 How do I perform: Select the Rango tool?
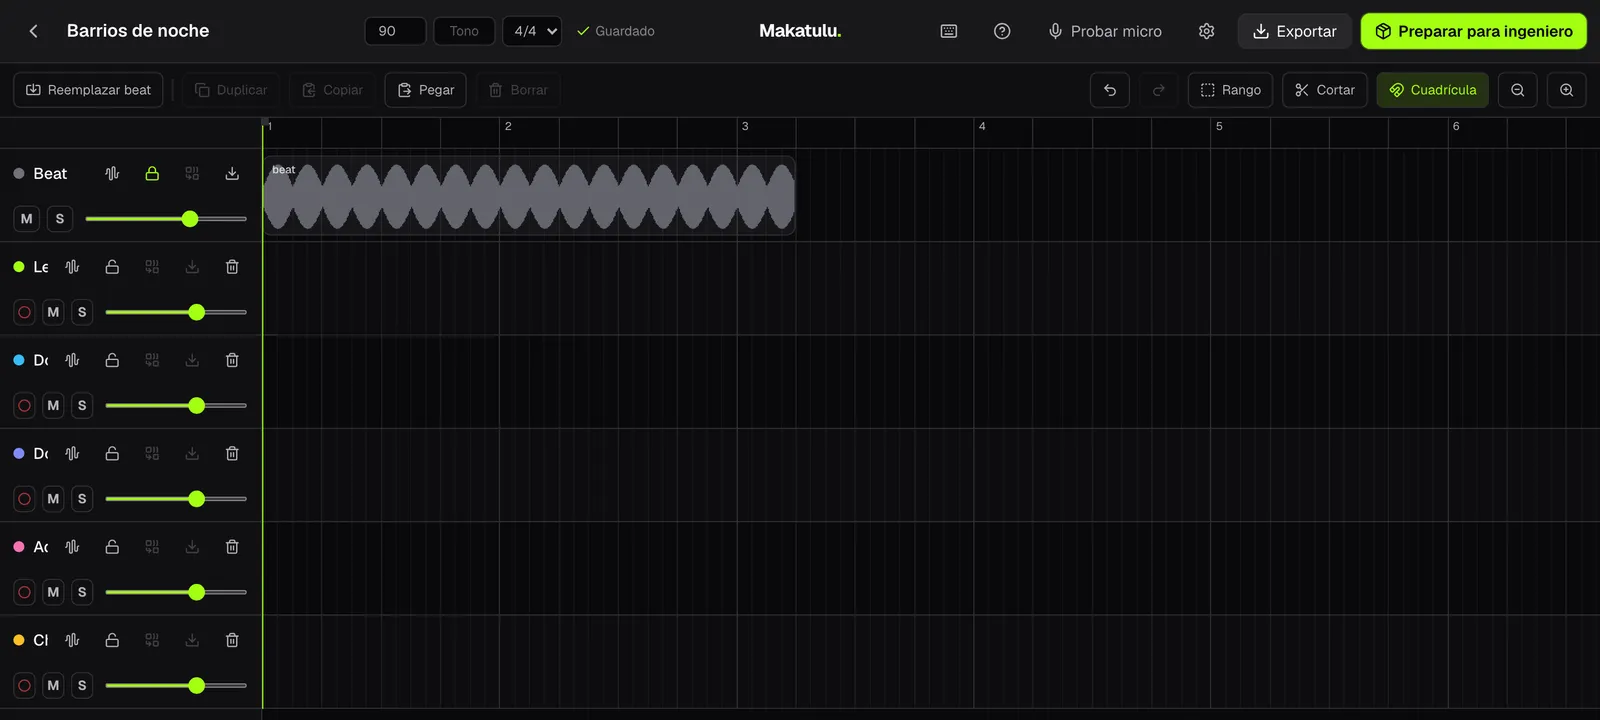(x=1231, y=90)
